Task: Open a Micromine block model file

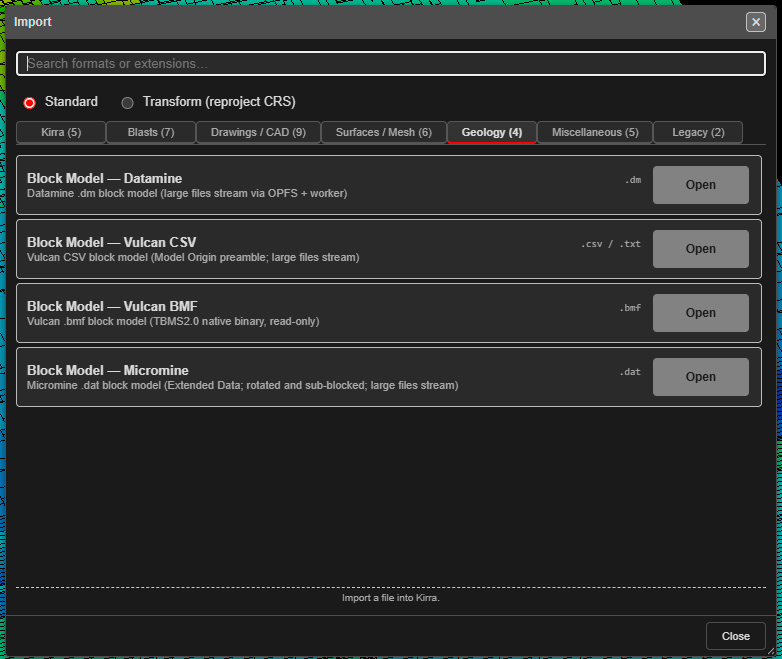Action: click(x=700, y=377)
